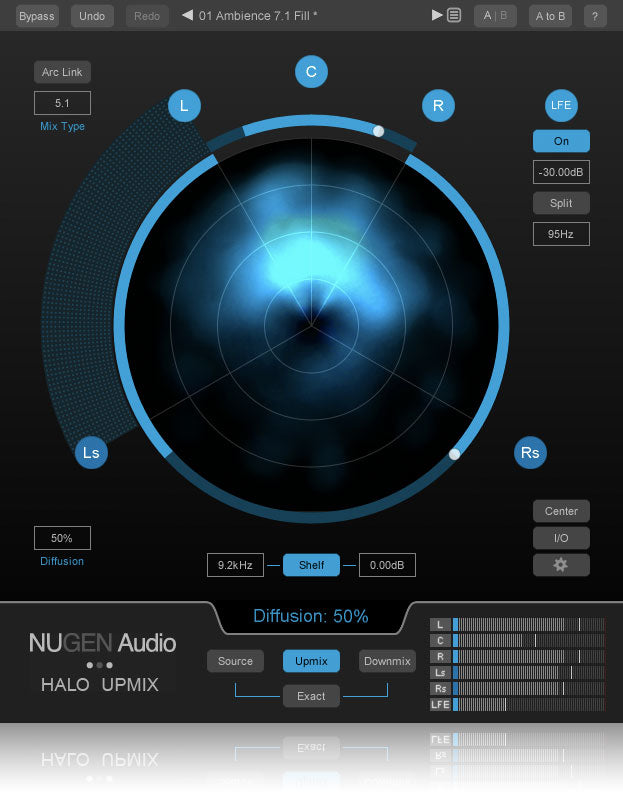Click the "Diffusion" label under 50%

(x=62, y=561)
